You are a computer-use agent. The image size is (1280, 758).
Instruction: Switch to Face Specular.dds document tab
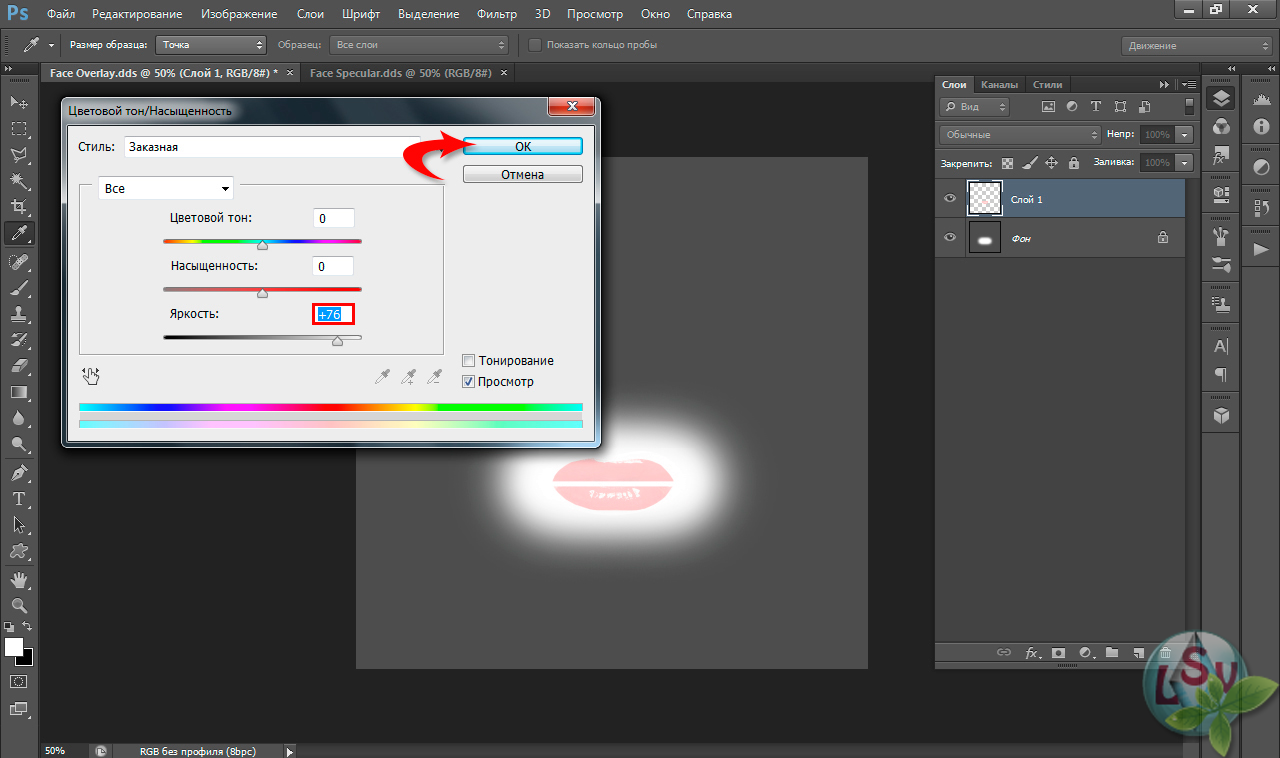[x=408, y=73]
